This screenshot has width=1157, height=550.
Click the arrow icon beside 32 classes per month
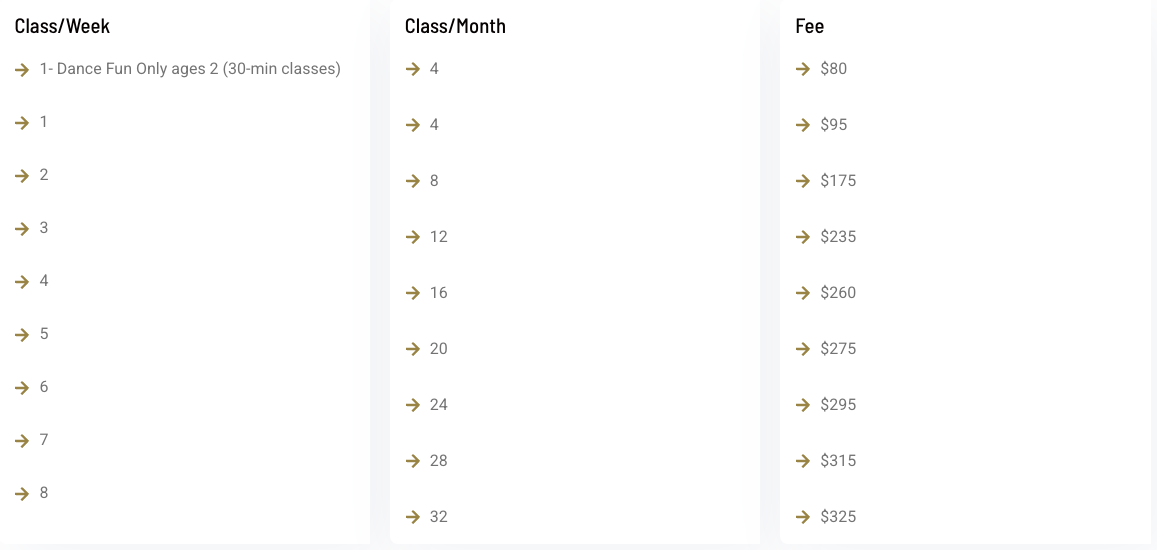412,517
